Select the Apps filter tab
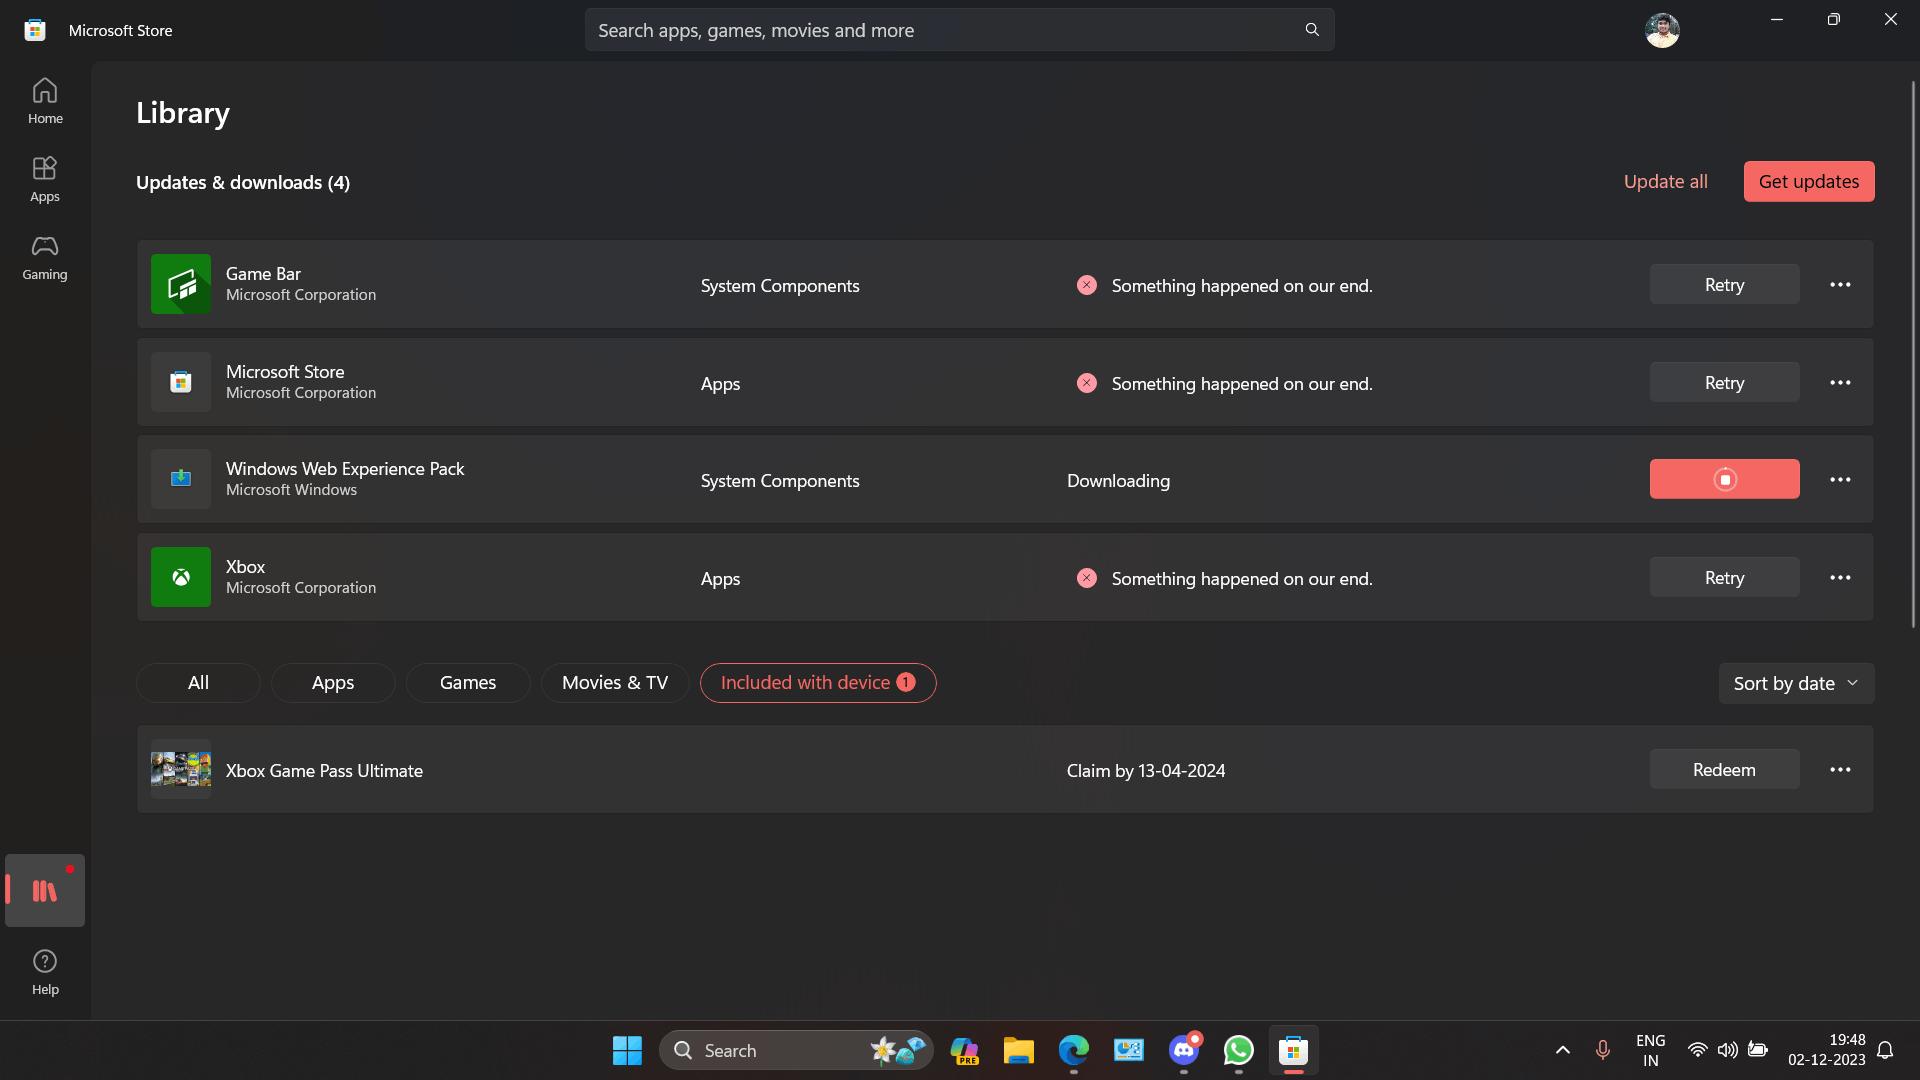This screenshot has height=1080, width=1920. click(332, 683)
